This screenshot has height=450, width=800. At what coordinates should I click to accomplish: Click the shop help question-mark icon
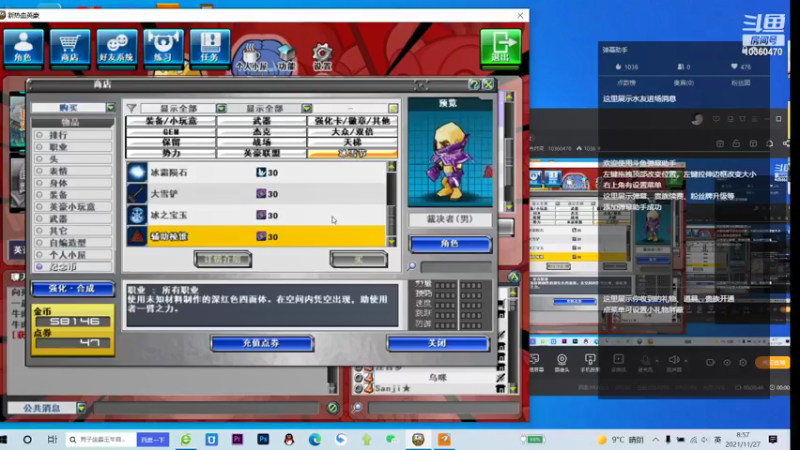474,84
